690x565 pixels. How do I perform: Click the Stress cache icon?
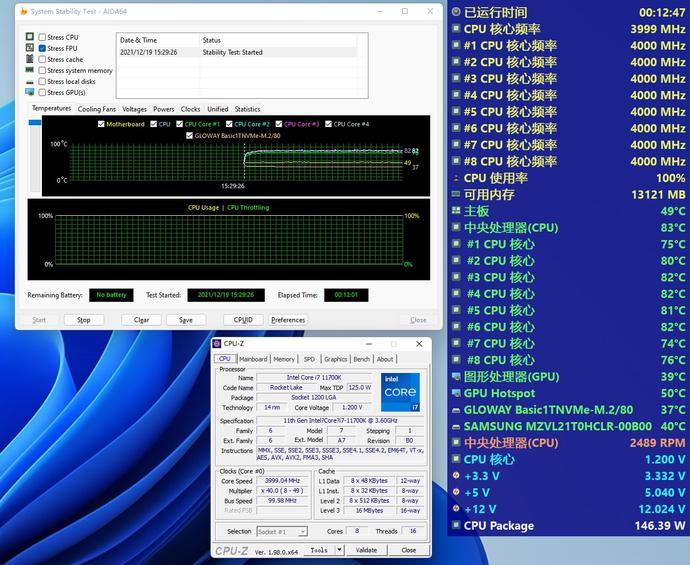(x=29, y=59)
